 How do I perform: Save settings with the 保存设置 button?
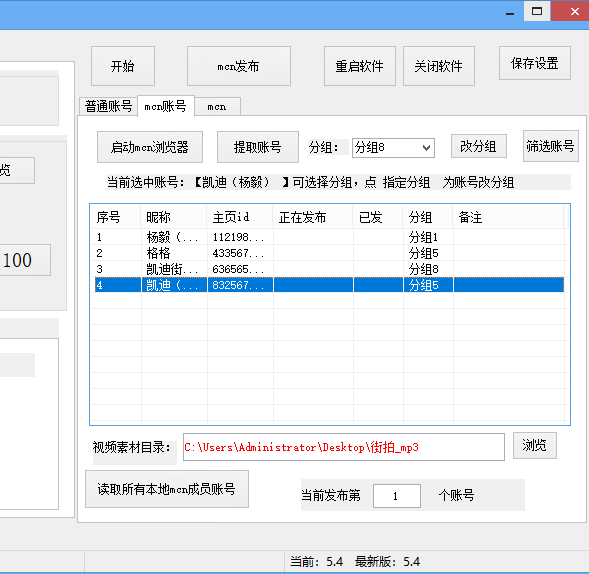(x=535, y=63)
